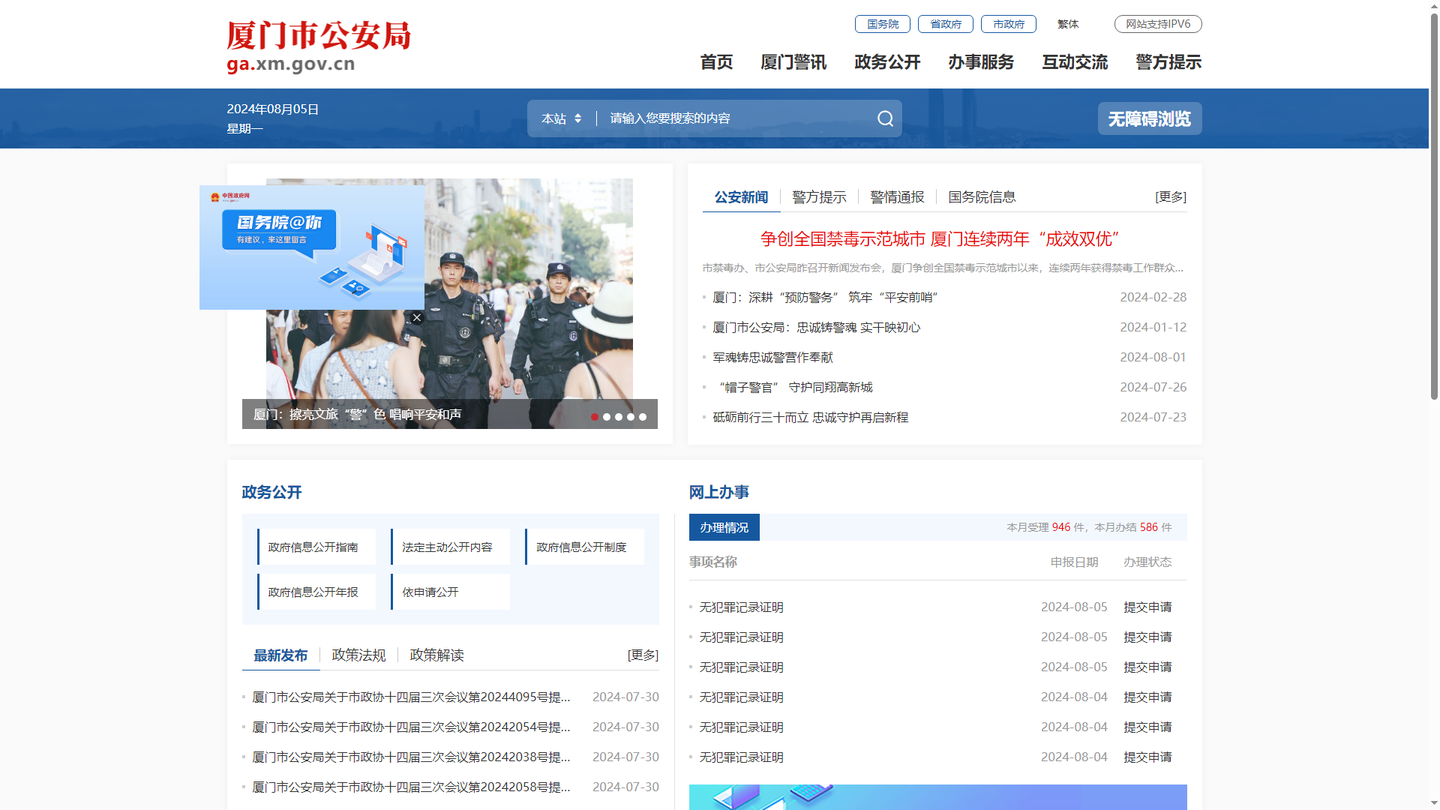The width and height of the screenshot is (1440, 810).
Task: Click the 政务公开 section heading
Action: click(271, 492)
